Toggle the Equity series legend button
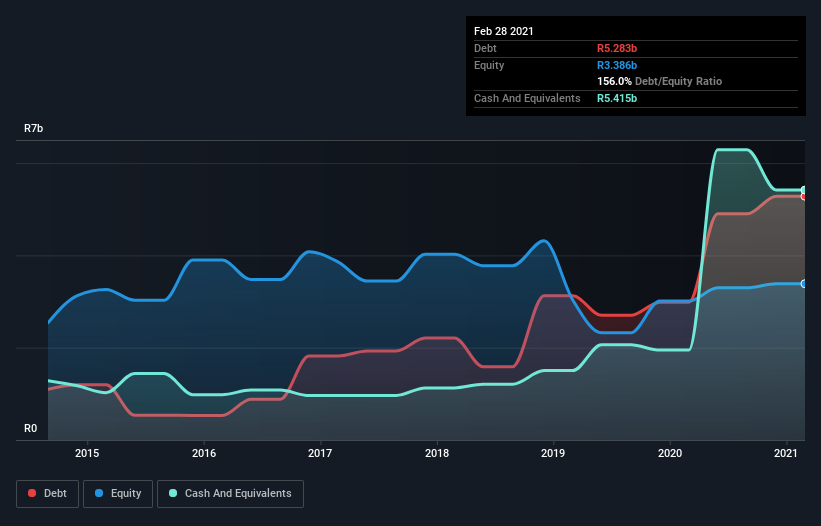This screenshot has width=821, height=526. click(118, 494)
